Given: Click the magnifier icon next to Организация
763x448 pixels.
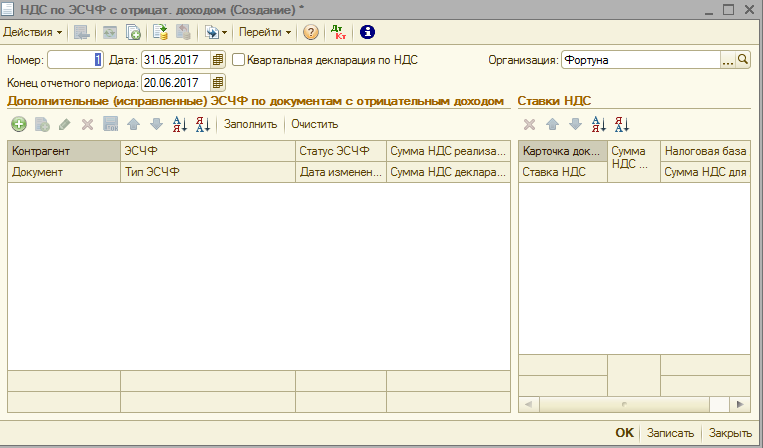Looking at the screenshot, I should [x=743, y=60].
